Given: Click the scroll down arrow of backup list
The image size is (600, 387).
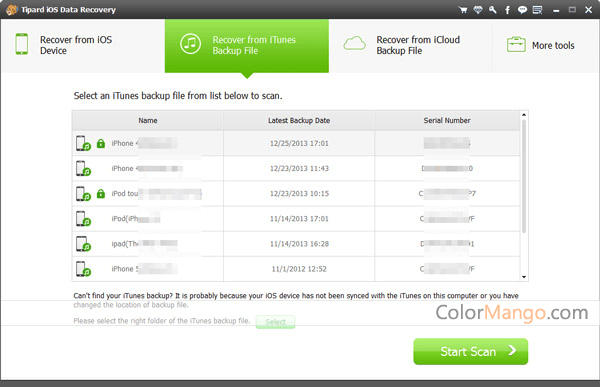Looking at the screenshot, I should pos(524,277).
